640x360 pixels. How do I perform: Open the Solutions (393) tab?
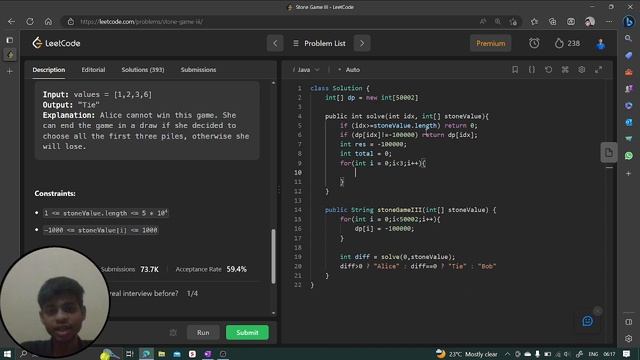[143, 70]
